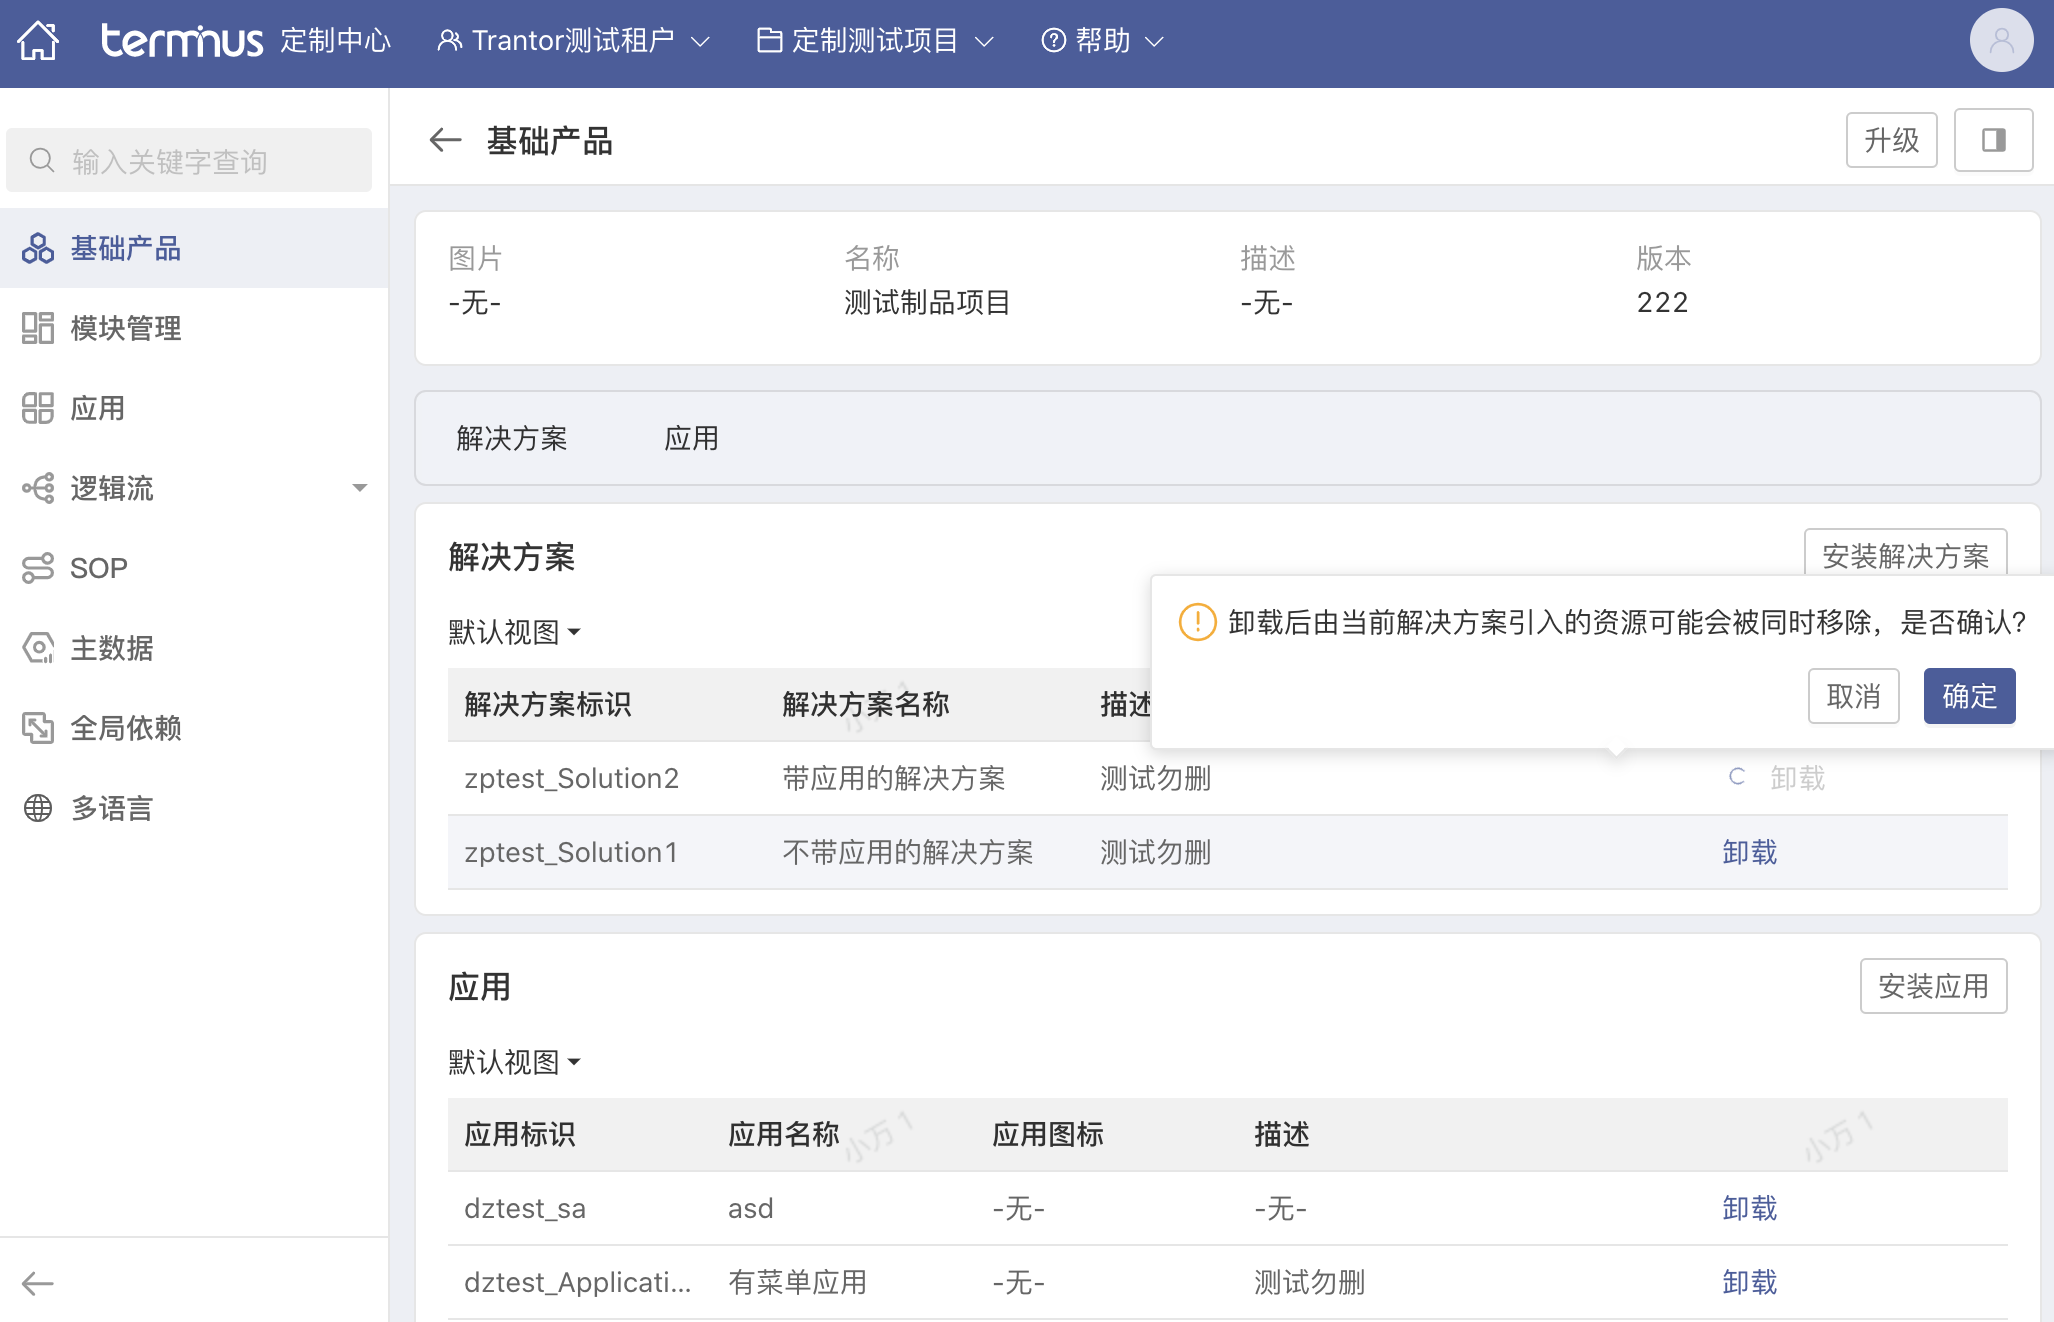Open the Trantor测试租户 tenant dropdown

coord(573,41)
